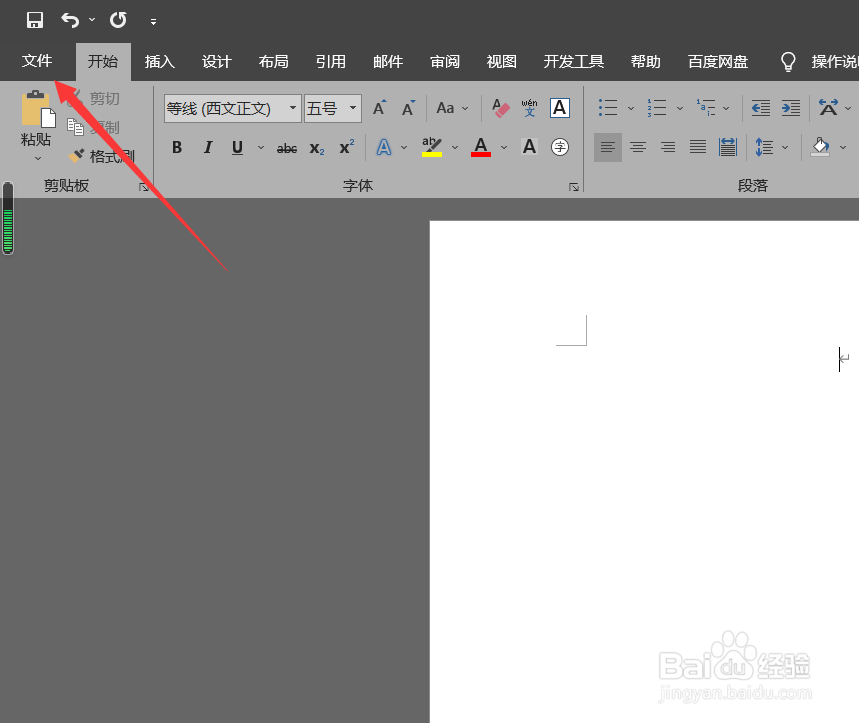The image size is (859, 723).
Task: Expand the underline style dropdown
Action: (x=261, y=147)
